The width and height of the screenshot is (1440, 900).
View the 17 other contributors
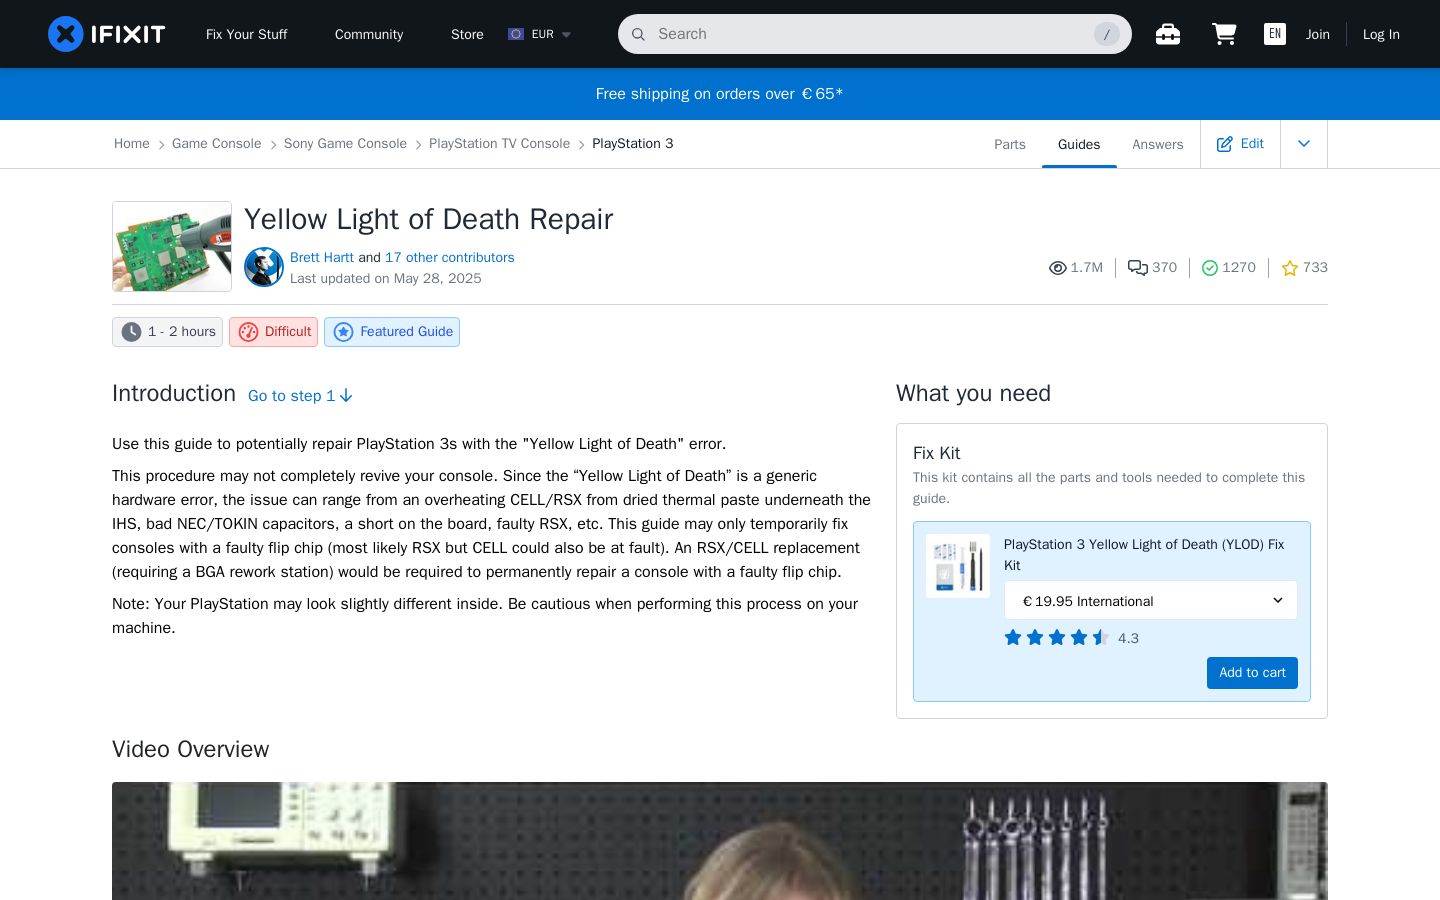tap(450, 257)
